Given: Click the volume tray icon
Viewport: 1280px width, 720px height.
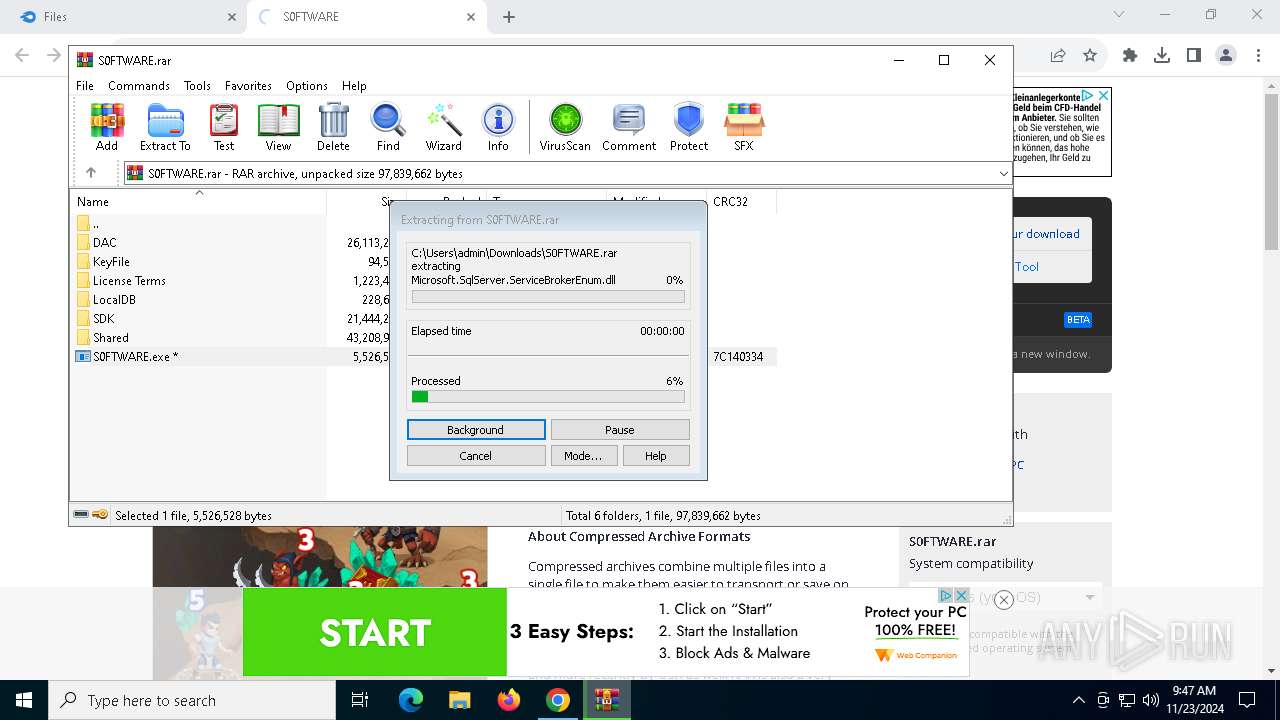Looking at the screenshot, I should pyautogui.click(x=1150, y=700).
